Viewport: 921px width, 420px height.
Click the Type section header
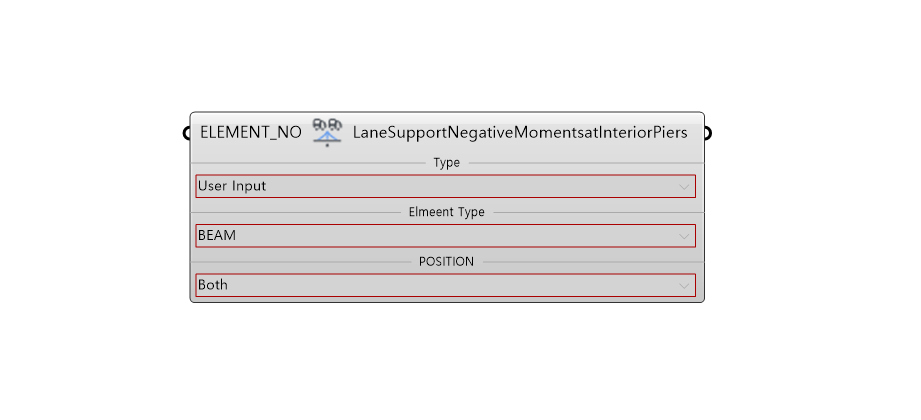pyautogui.click(x=446, y=163)
